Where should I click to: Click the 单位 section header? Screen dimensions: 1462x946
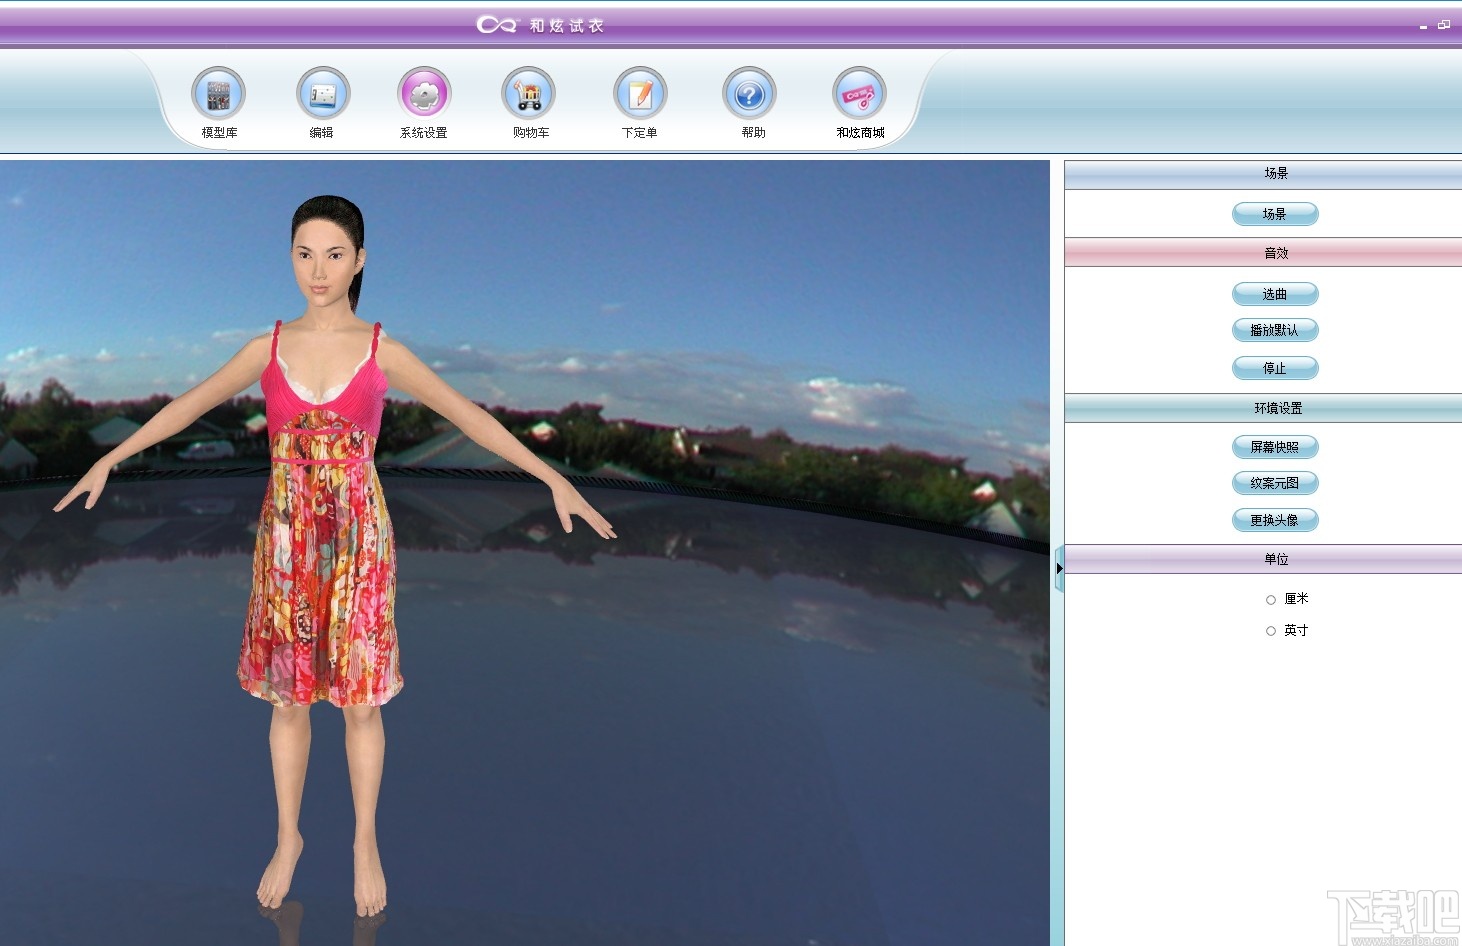[1275, 559]
